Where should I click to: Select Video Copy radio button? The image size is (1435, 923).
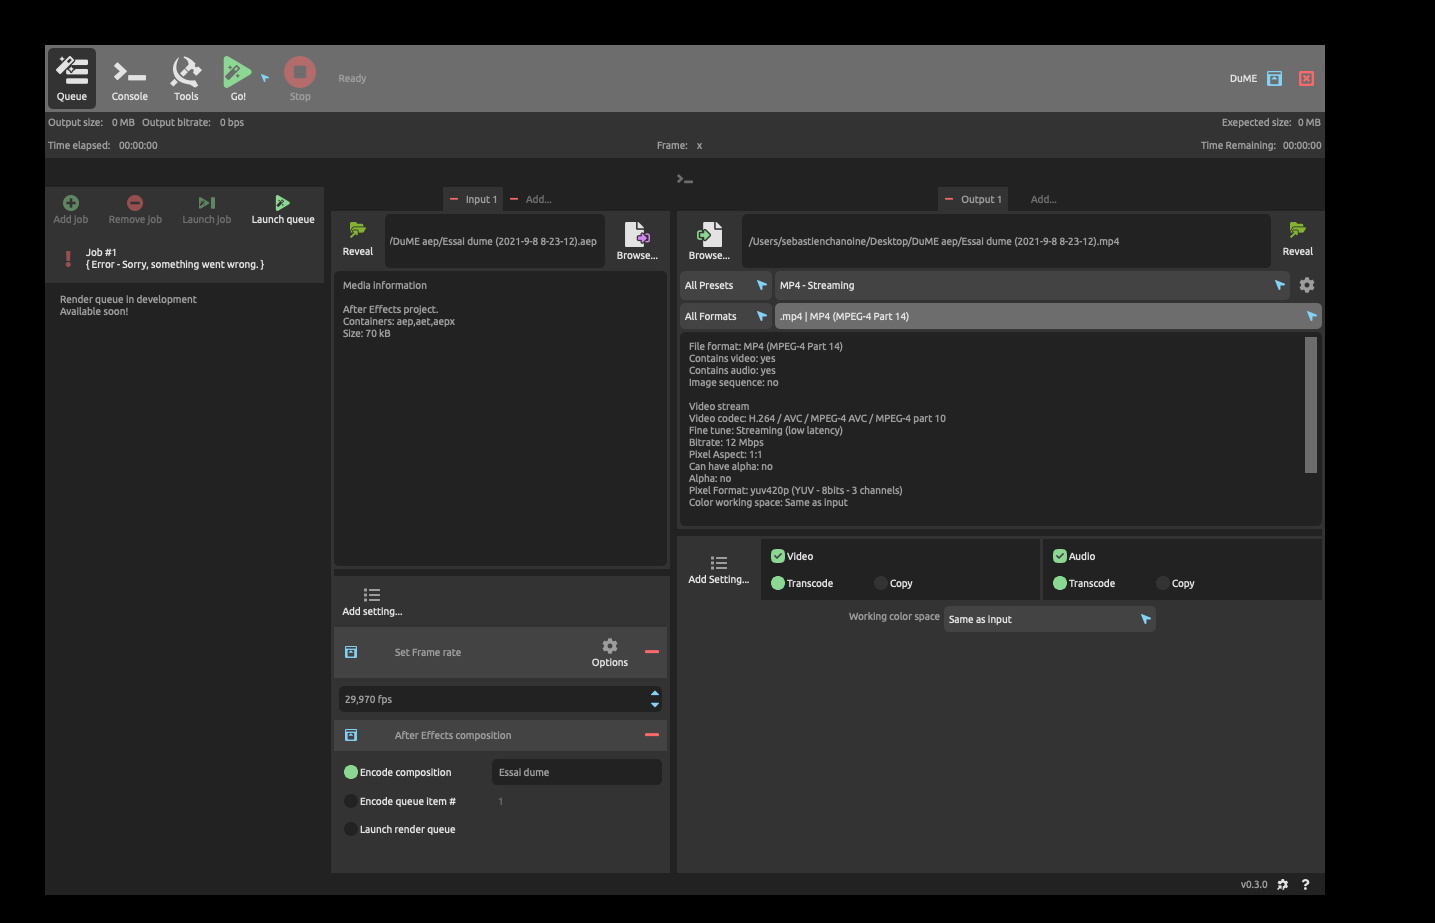[x=881, y=583]
